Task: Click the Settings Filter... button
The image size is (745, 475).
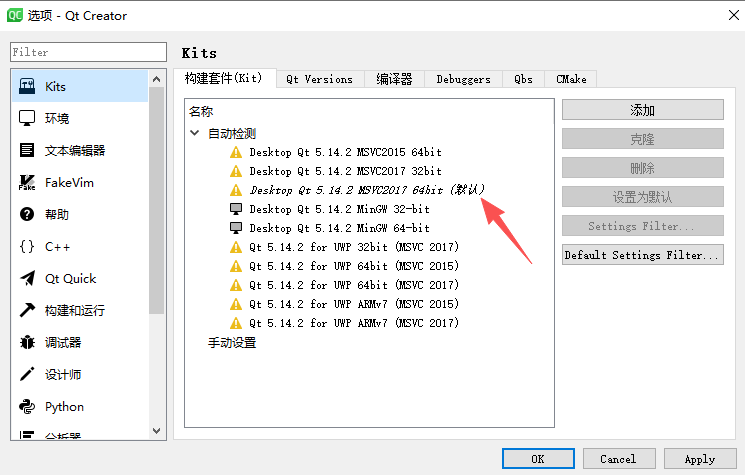Action: [643, 226]
